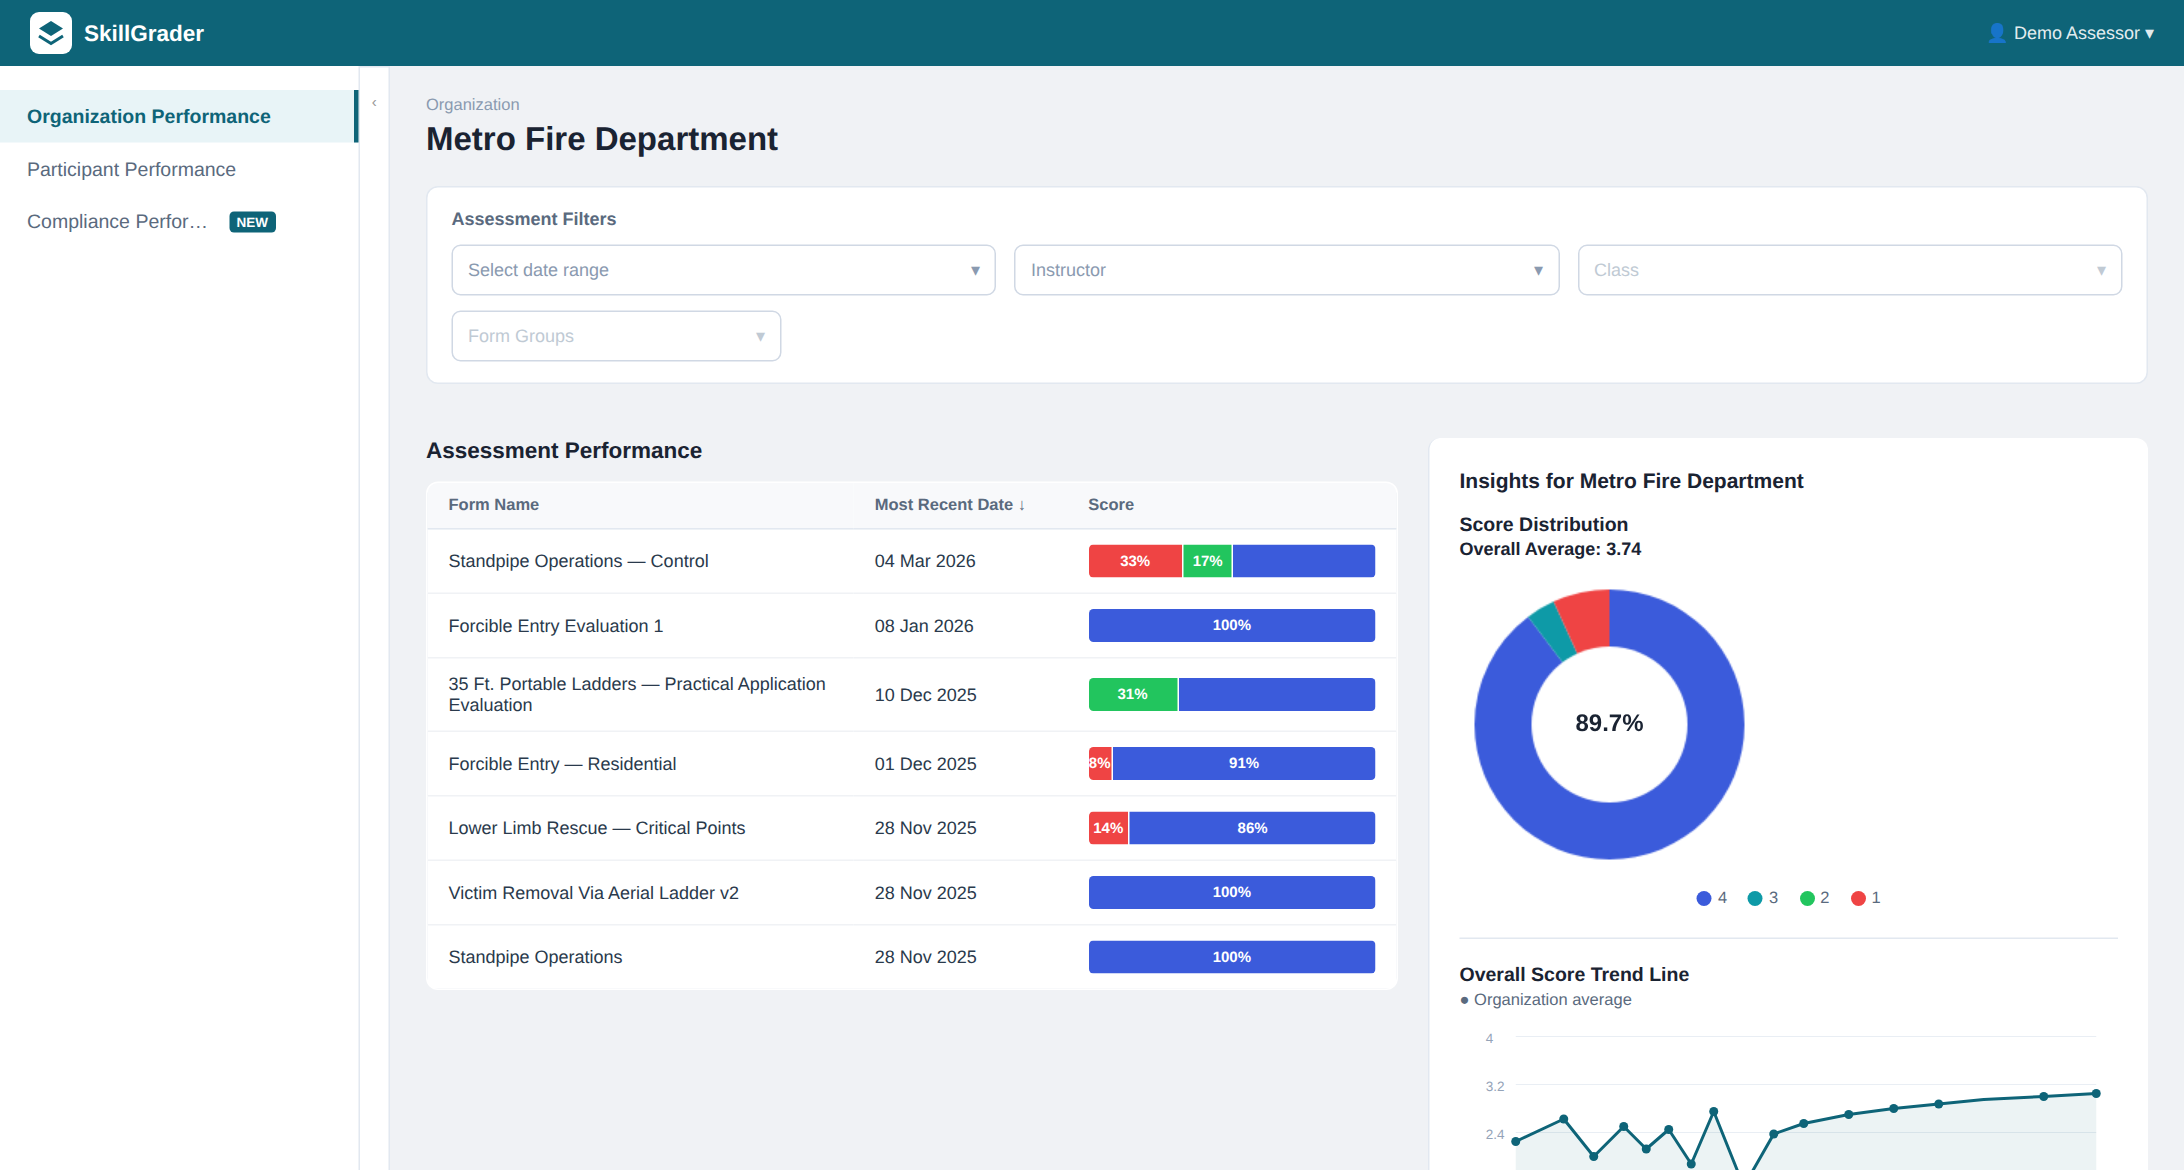The height and width of the screenshot is (1170, 2184).
Task: Click the NEW badge next to Compliance Performance
Action: pyautogui.click(x=252, y=221)
